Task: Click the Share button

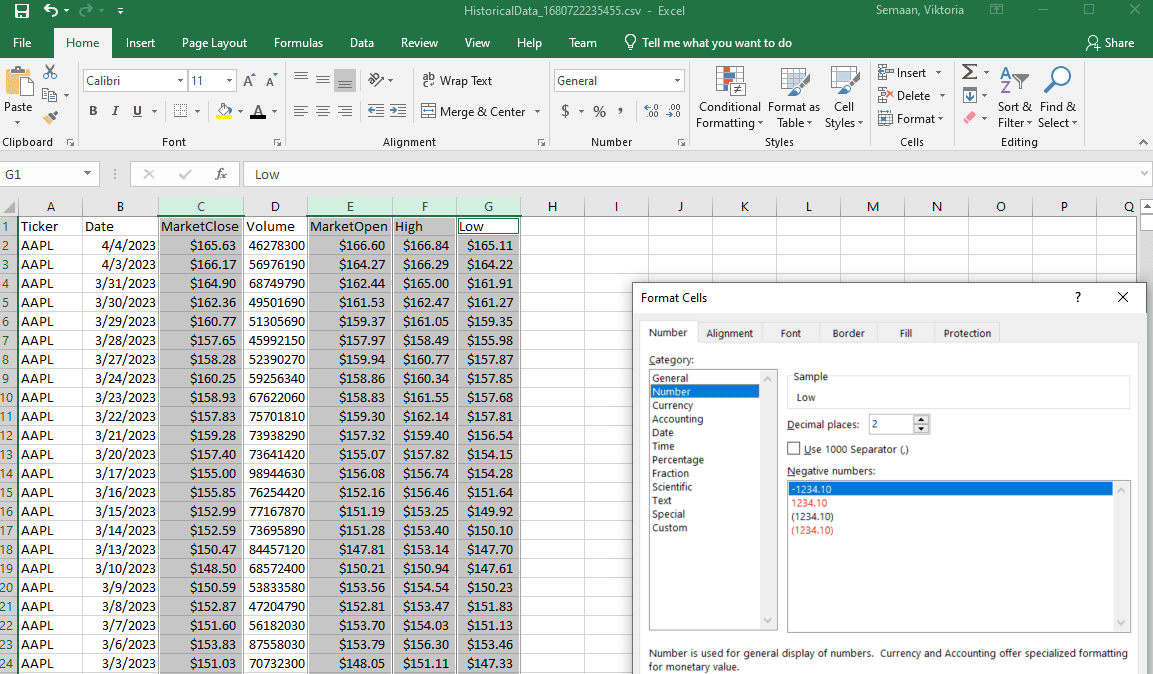Action: click(1110, 43)
